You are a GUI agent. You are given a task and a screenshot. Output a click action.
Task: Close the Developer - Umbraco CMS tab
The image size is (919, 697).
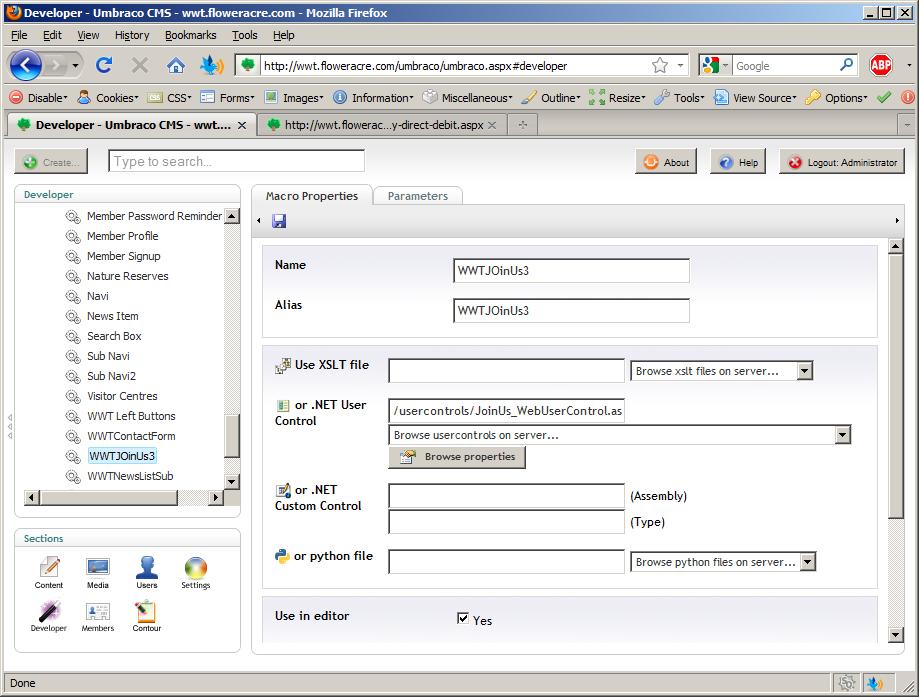click(x=241, y=125)
